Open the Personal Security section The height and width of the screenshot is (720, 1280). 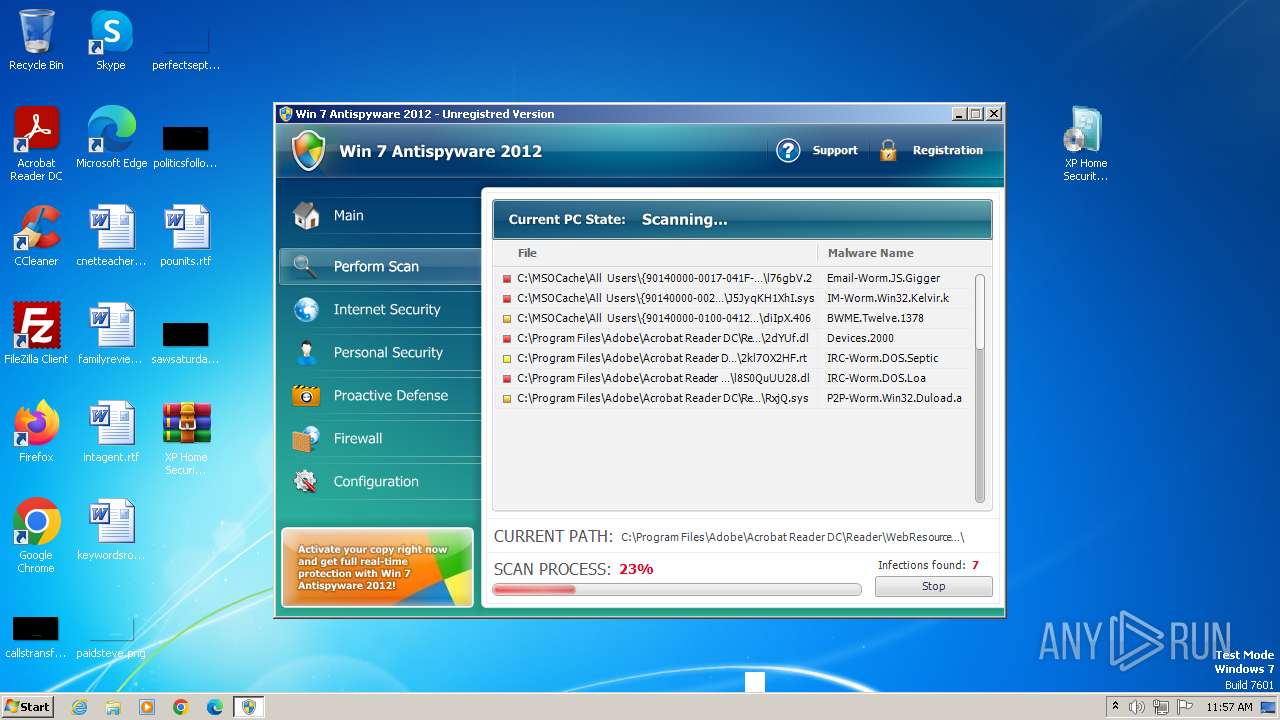click(379, 352)
